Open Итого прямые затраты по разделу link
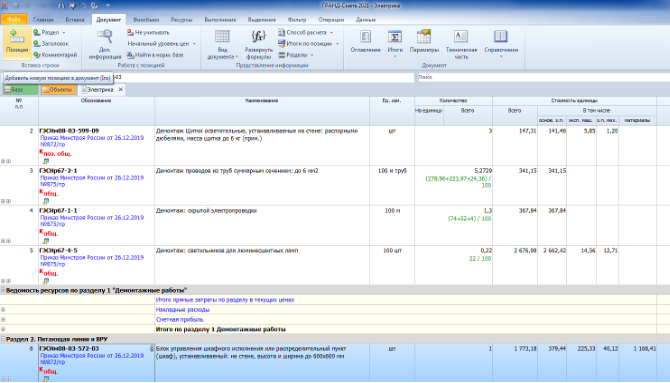The width and height of the screenshot is (670, 383). tap(225, 300)
